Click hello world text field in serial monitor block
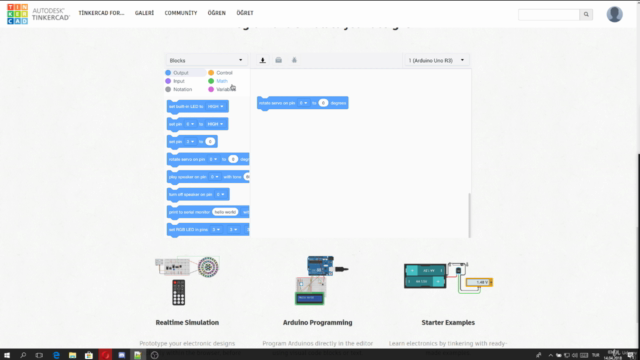 click(x=225, y=212)
